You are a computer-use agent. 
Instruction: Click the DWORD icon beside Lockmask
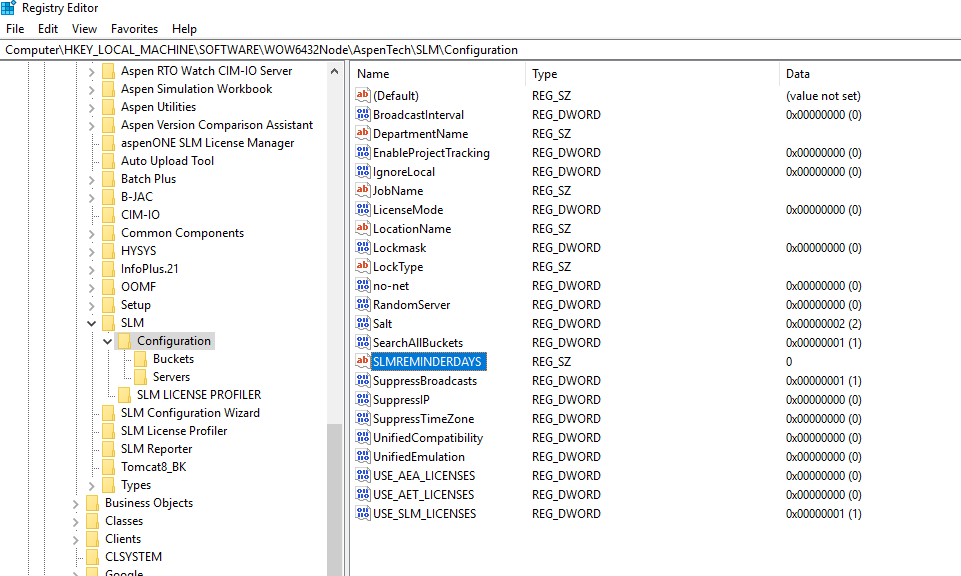(x=363, y=247)
